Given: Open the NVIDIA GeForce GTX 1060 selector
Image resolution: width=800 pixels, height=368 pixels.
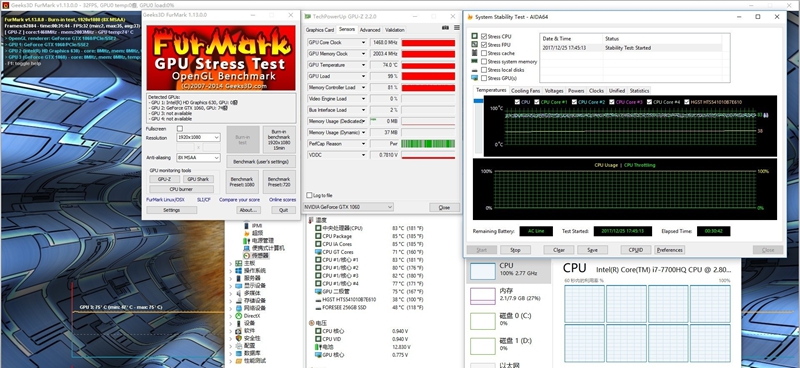Looking at the screenshot, I should click(348, 207).
